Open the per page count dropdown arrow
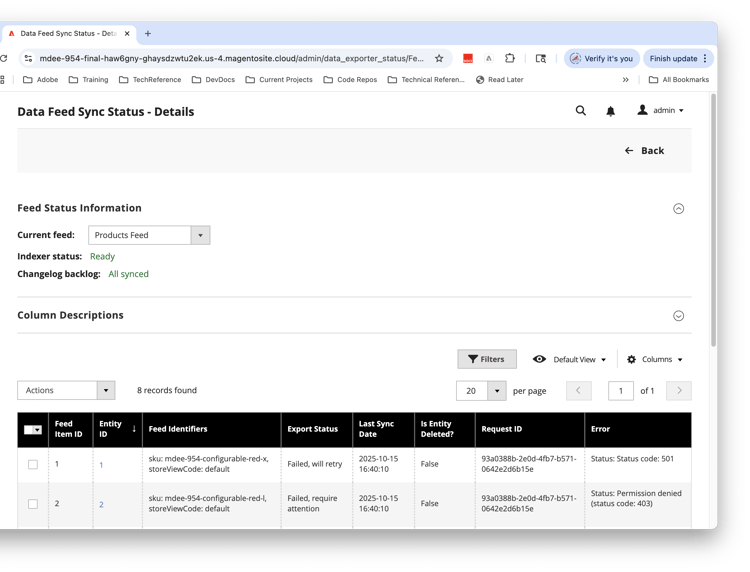The width and height of the screenshot is (750, 572). 497,391
